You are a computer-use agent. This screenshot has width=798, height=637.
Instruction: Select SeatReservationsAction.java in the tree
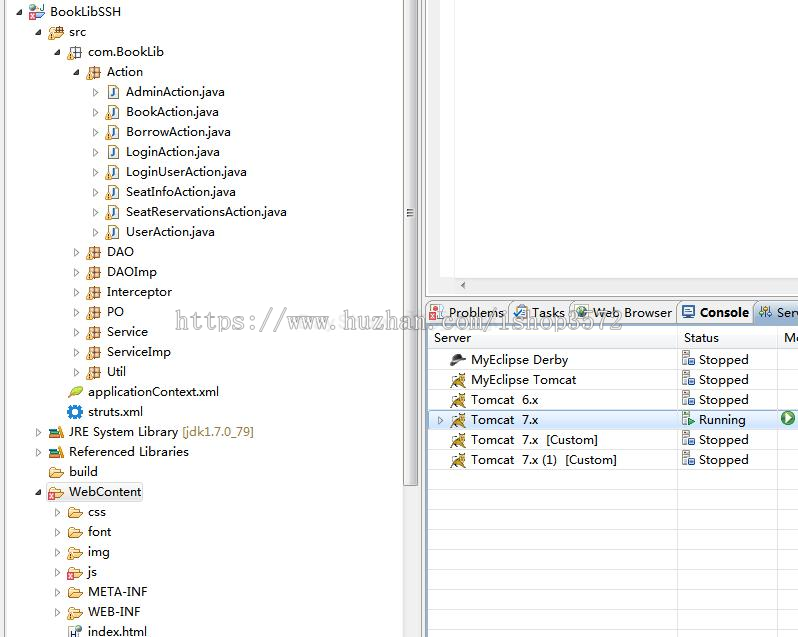(x=206, y=212)
